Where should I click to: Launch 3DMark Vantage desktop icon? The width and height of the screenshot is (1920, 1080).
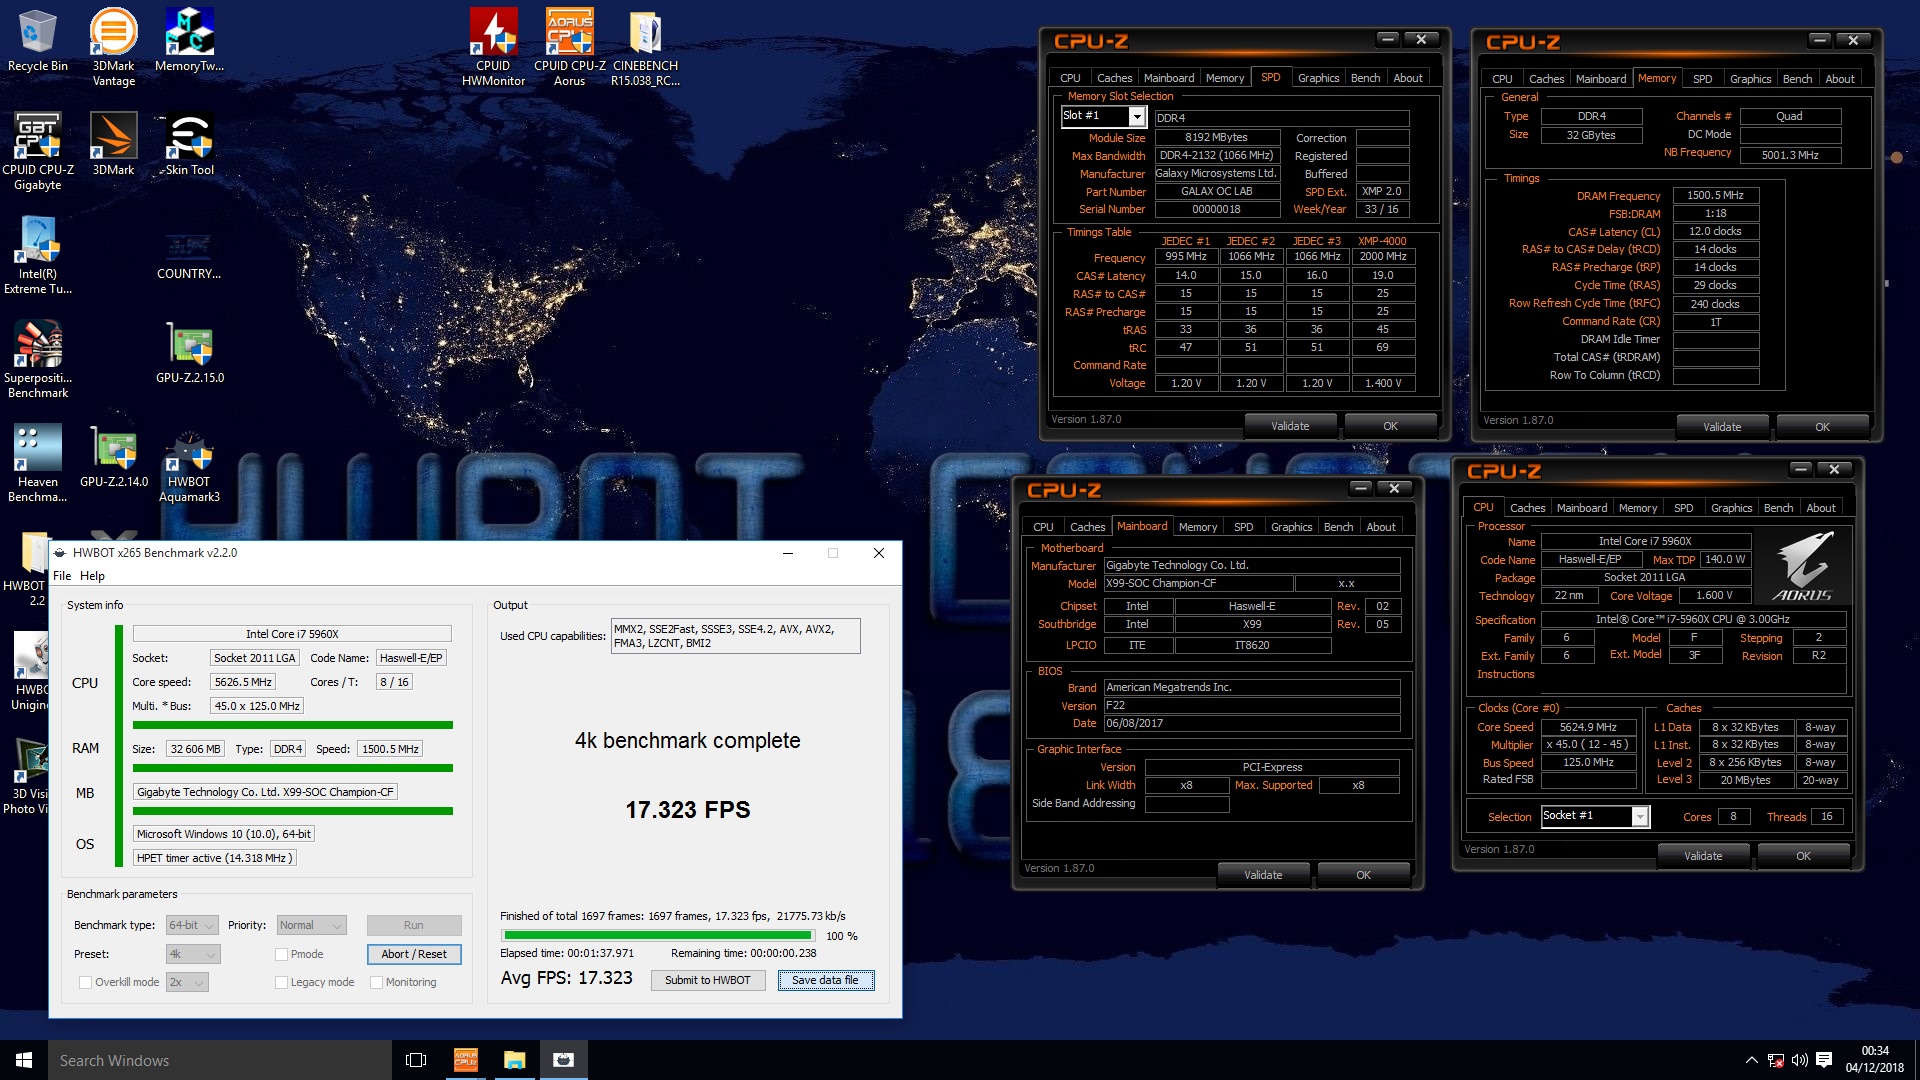113,47
